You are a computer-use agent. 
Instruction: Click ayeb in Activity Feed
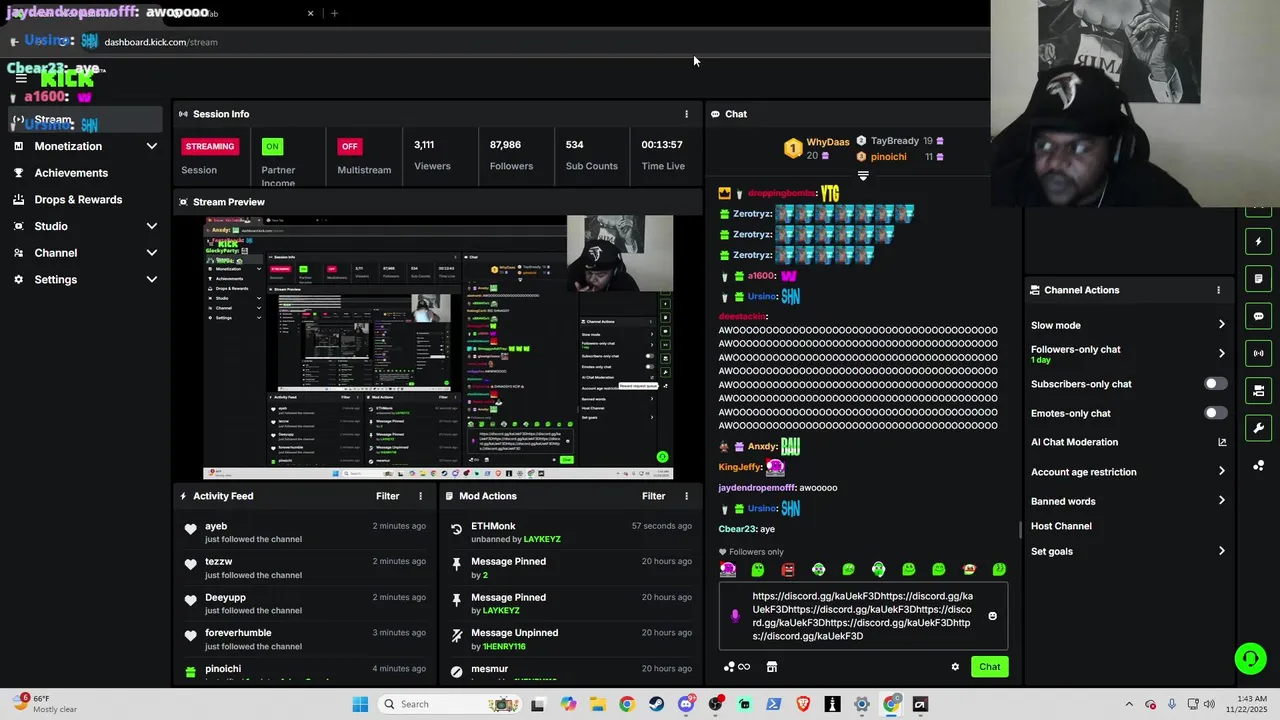(216, 526)
